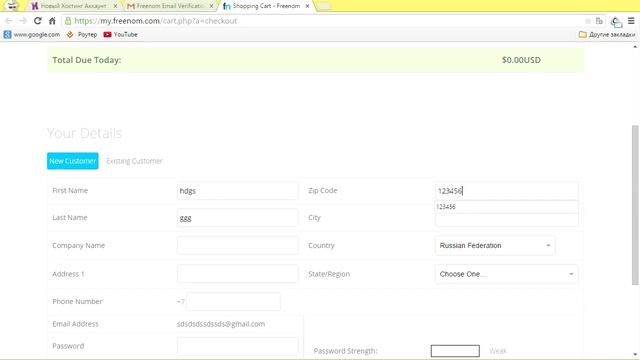Click the Company Name field
The image size is (640, 360).
tap(237, 246)
